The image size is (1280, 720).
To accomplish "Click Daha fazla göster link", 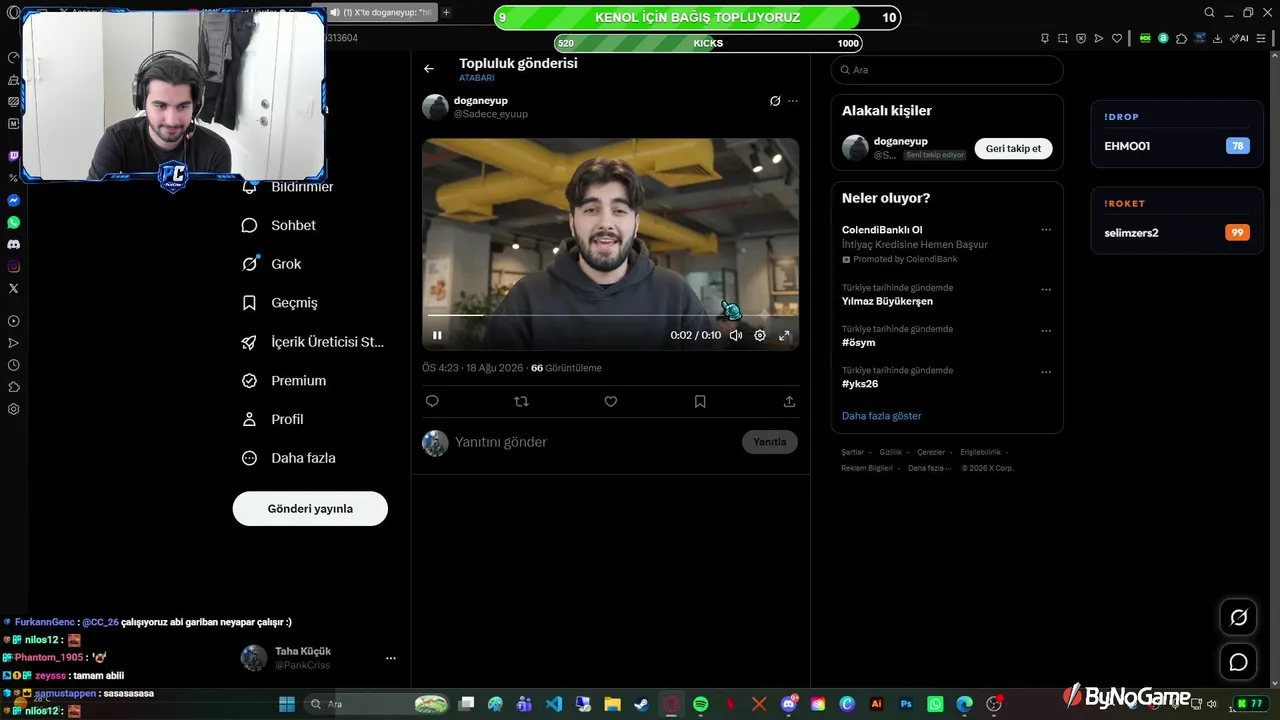I will click(881, 416).
